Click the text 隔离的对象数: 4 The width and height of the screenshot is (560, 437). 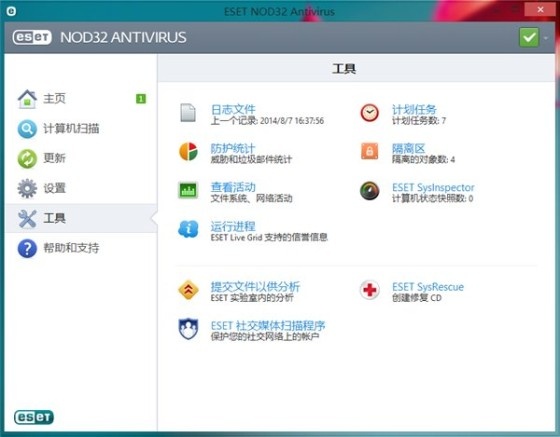(x=424, y=159)
